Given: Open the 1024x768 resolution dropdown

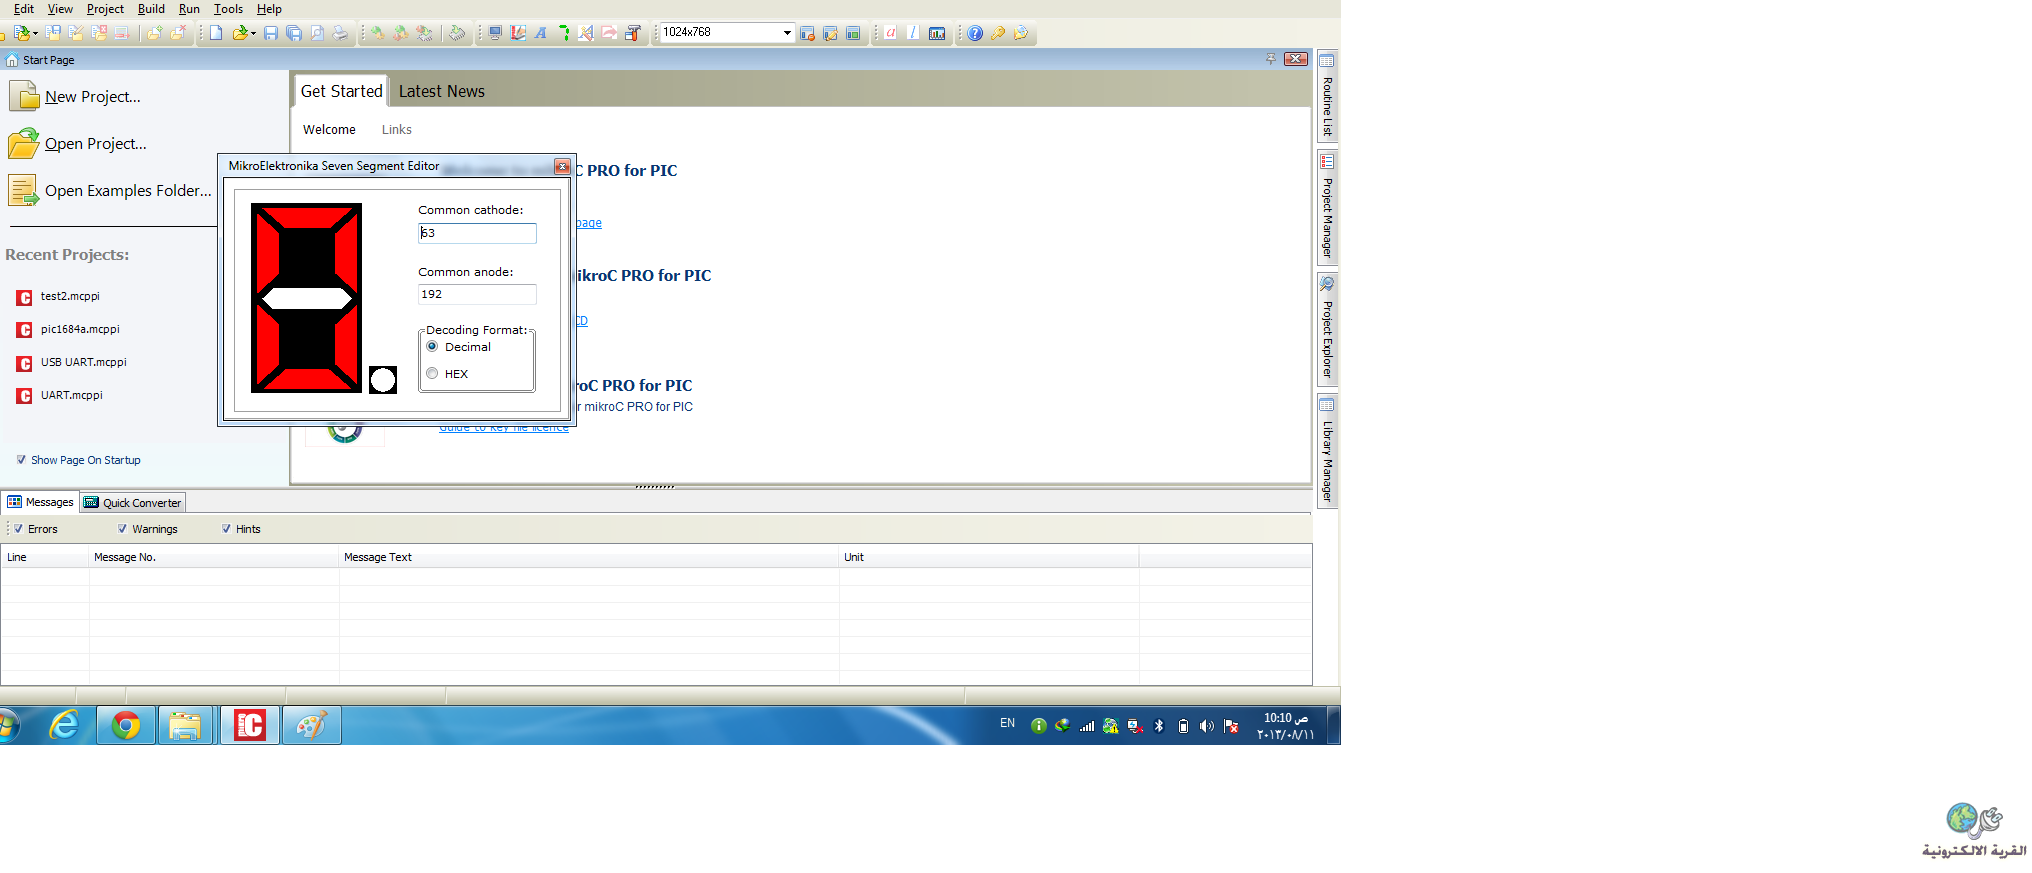Looking at the screenshot, I should click(x=787, y=33).
